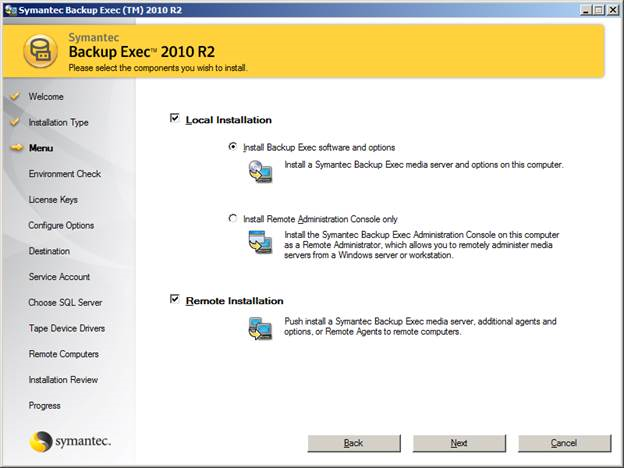Click the 'Install a Symantec Backup Exec media server' description

[424, 165]
